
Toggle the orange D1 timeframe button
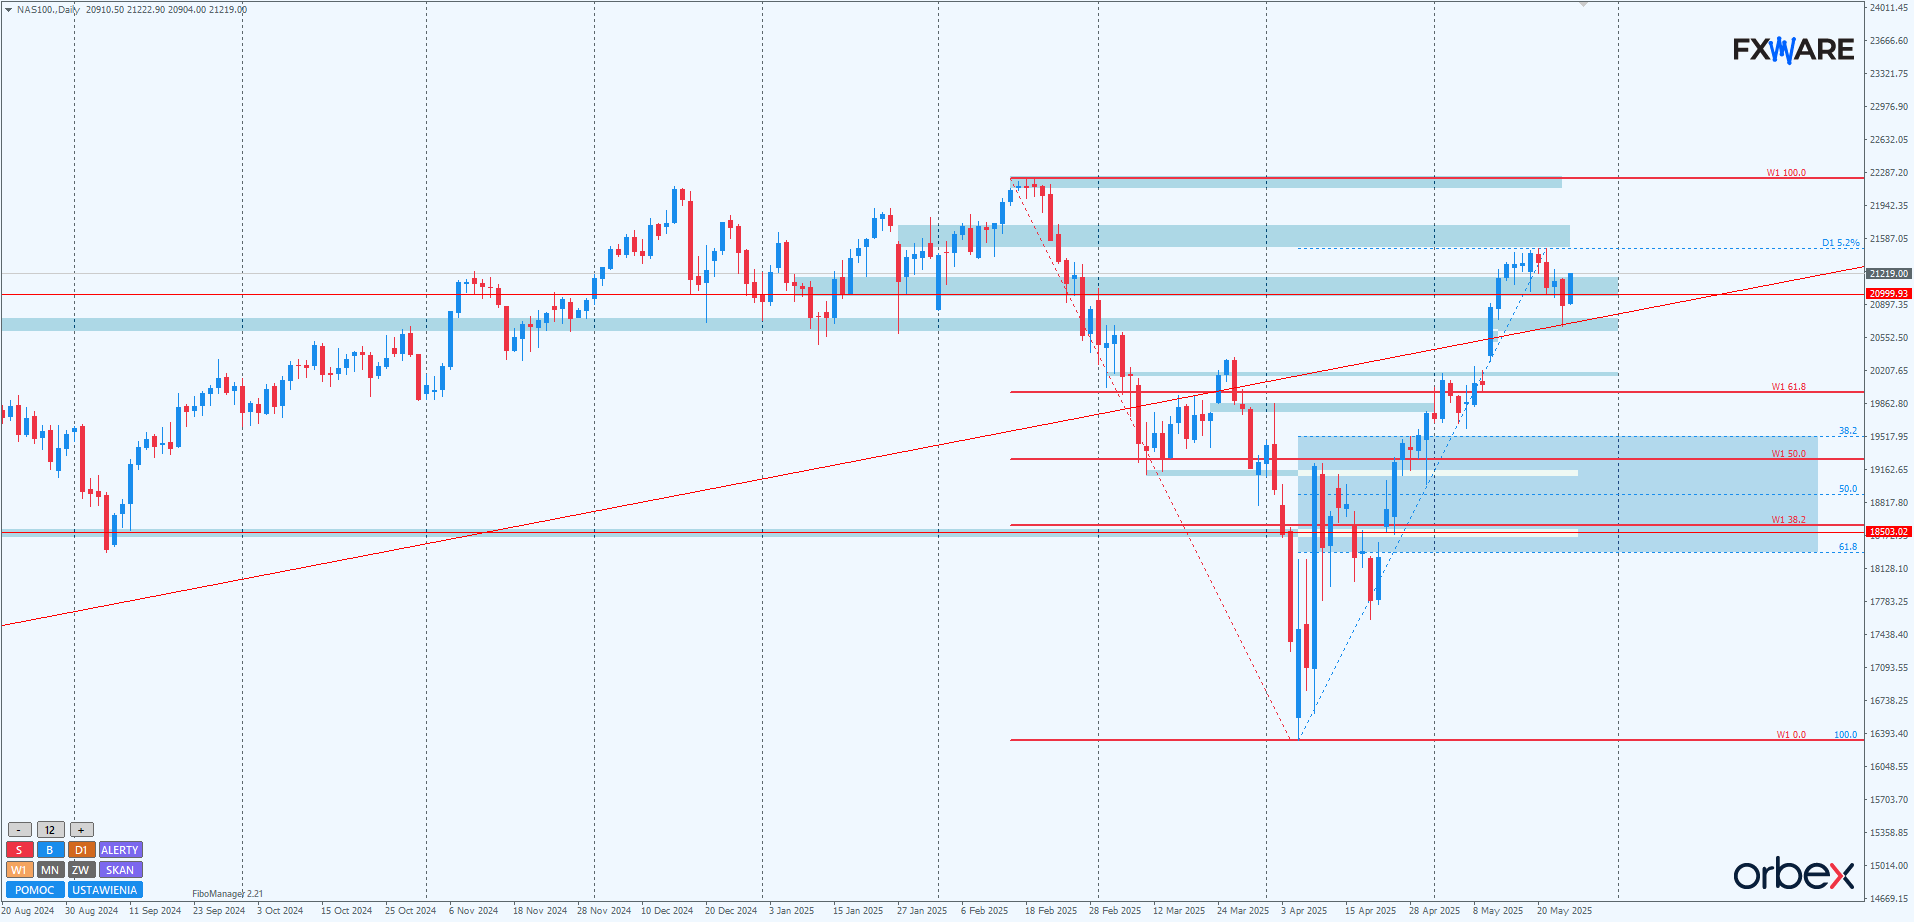pyautogui.click(x=81, y=850)
